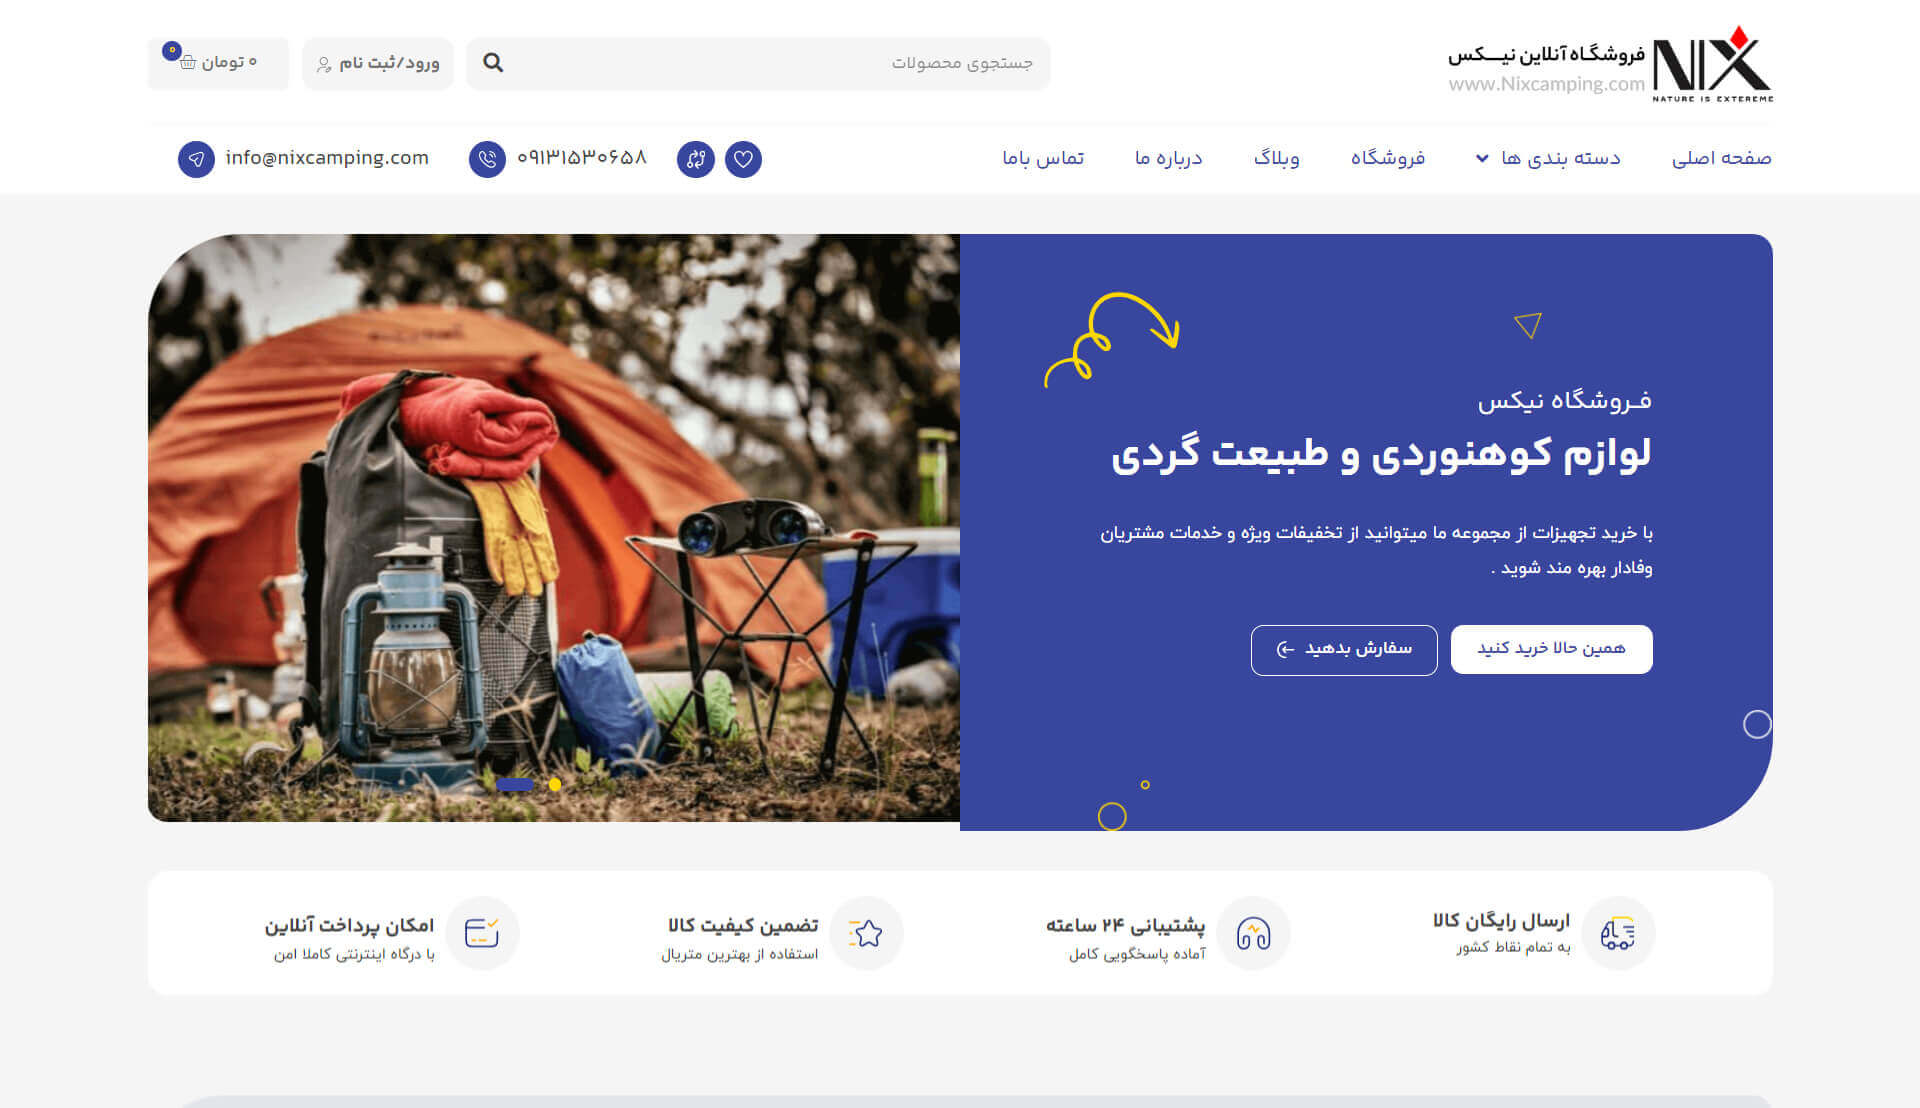Image resolution: width=1920 pixels, height=1108 pixels.
Task: Switch to the yellow slide dot
Action: point(555,785)
